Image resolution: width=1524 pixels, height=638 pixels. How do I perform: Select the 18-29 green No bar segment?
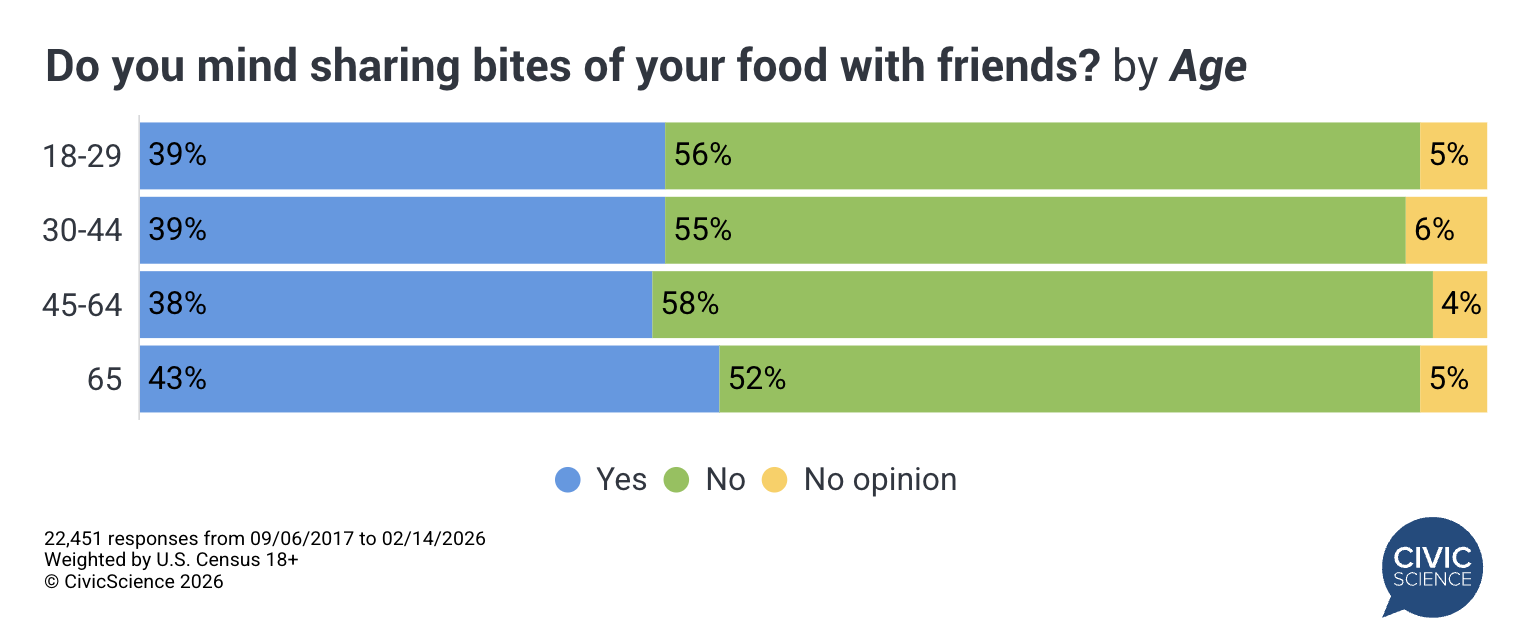click(x=1042, y=155)
